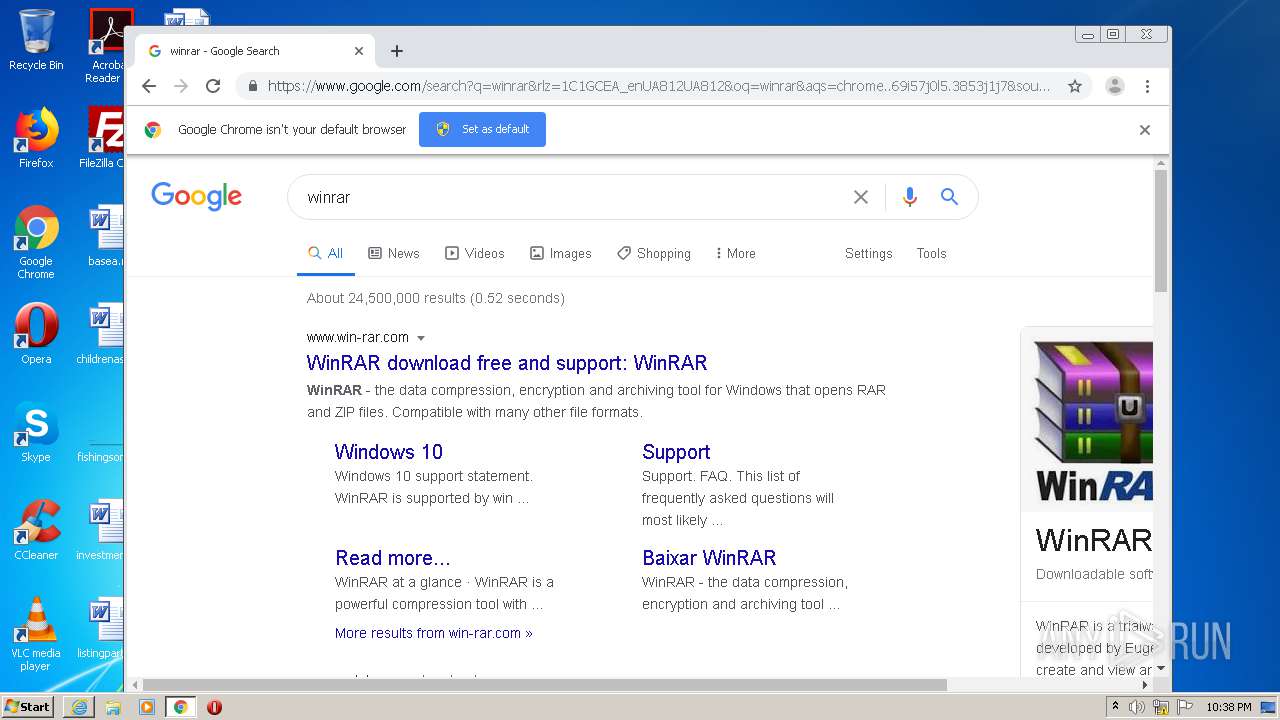Dismiss the default browser notification bar
The width and height of the screenshot is (1280, 720).
[x=1145, y=130]
